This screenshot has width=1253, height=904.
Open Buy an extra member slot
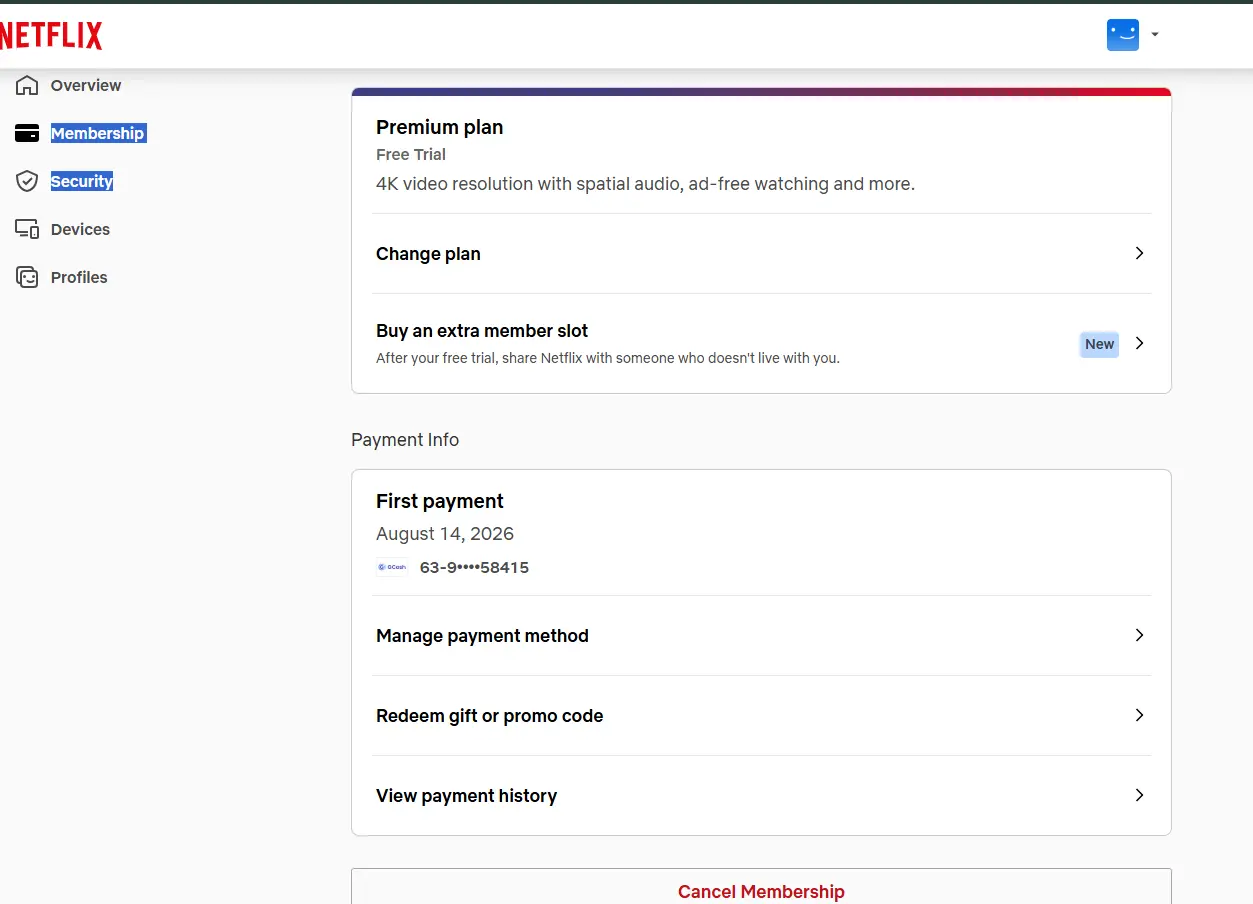(x=761, y=343)
